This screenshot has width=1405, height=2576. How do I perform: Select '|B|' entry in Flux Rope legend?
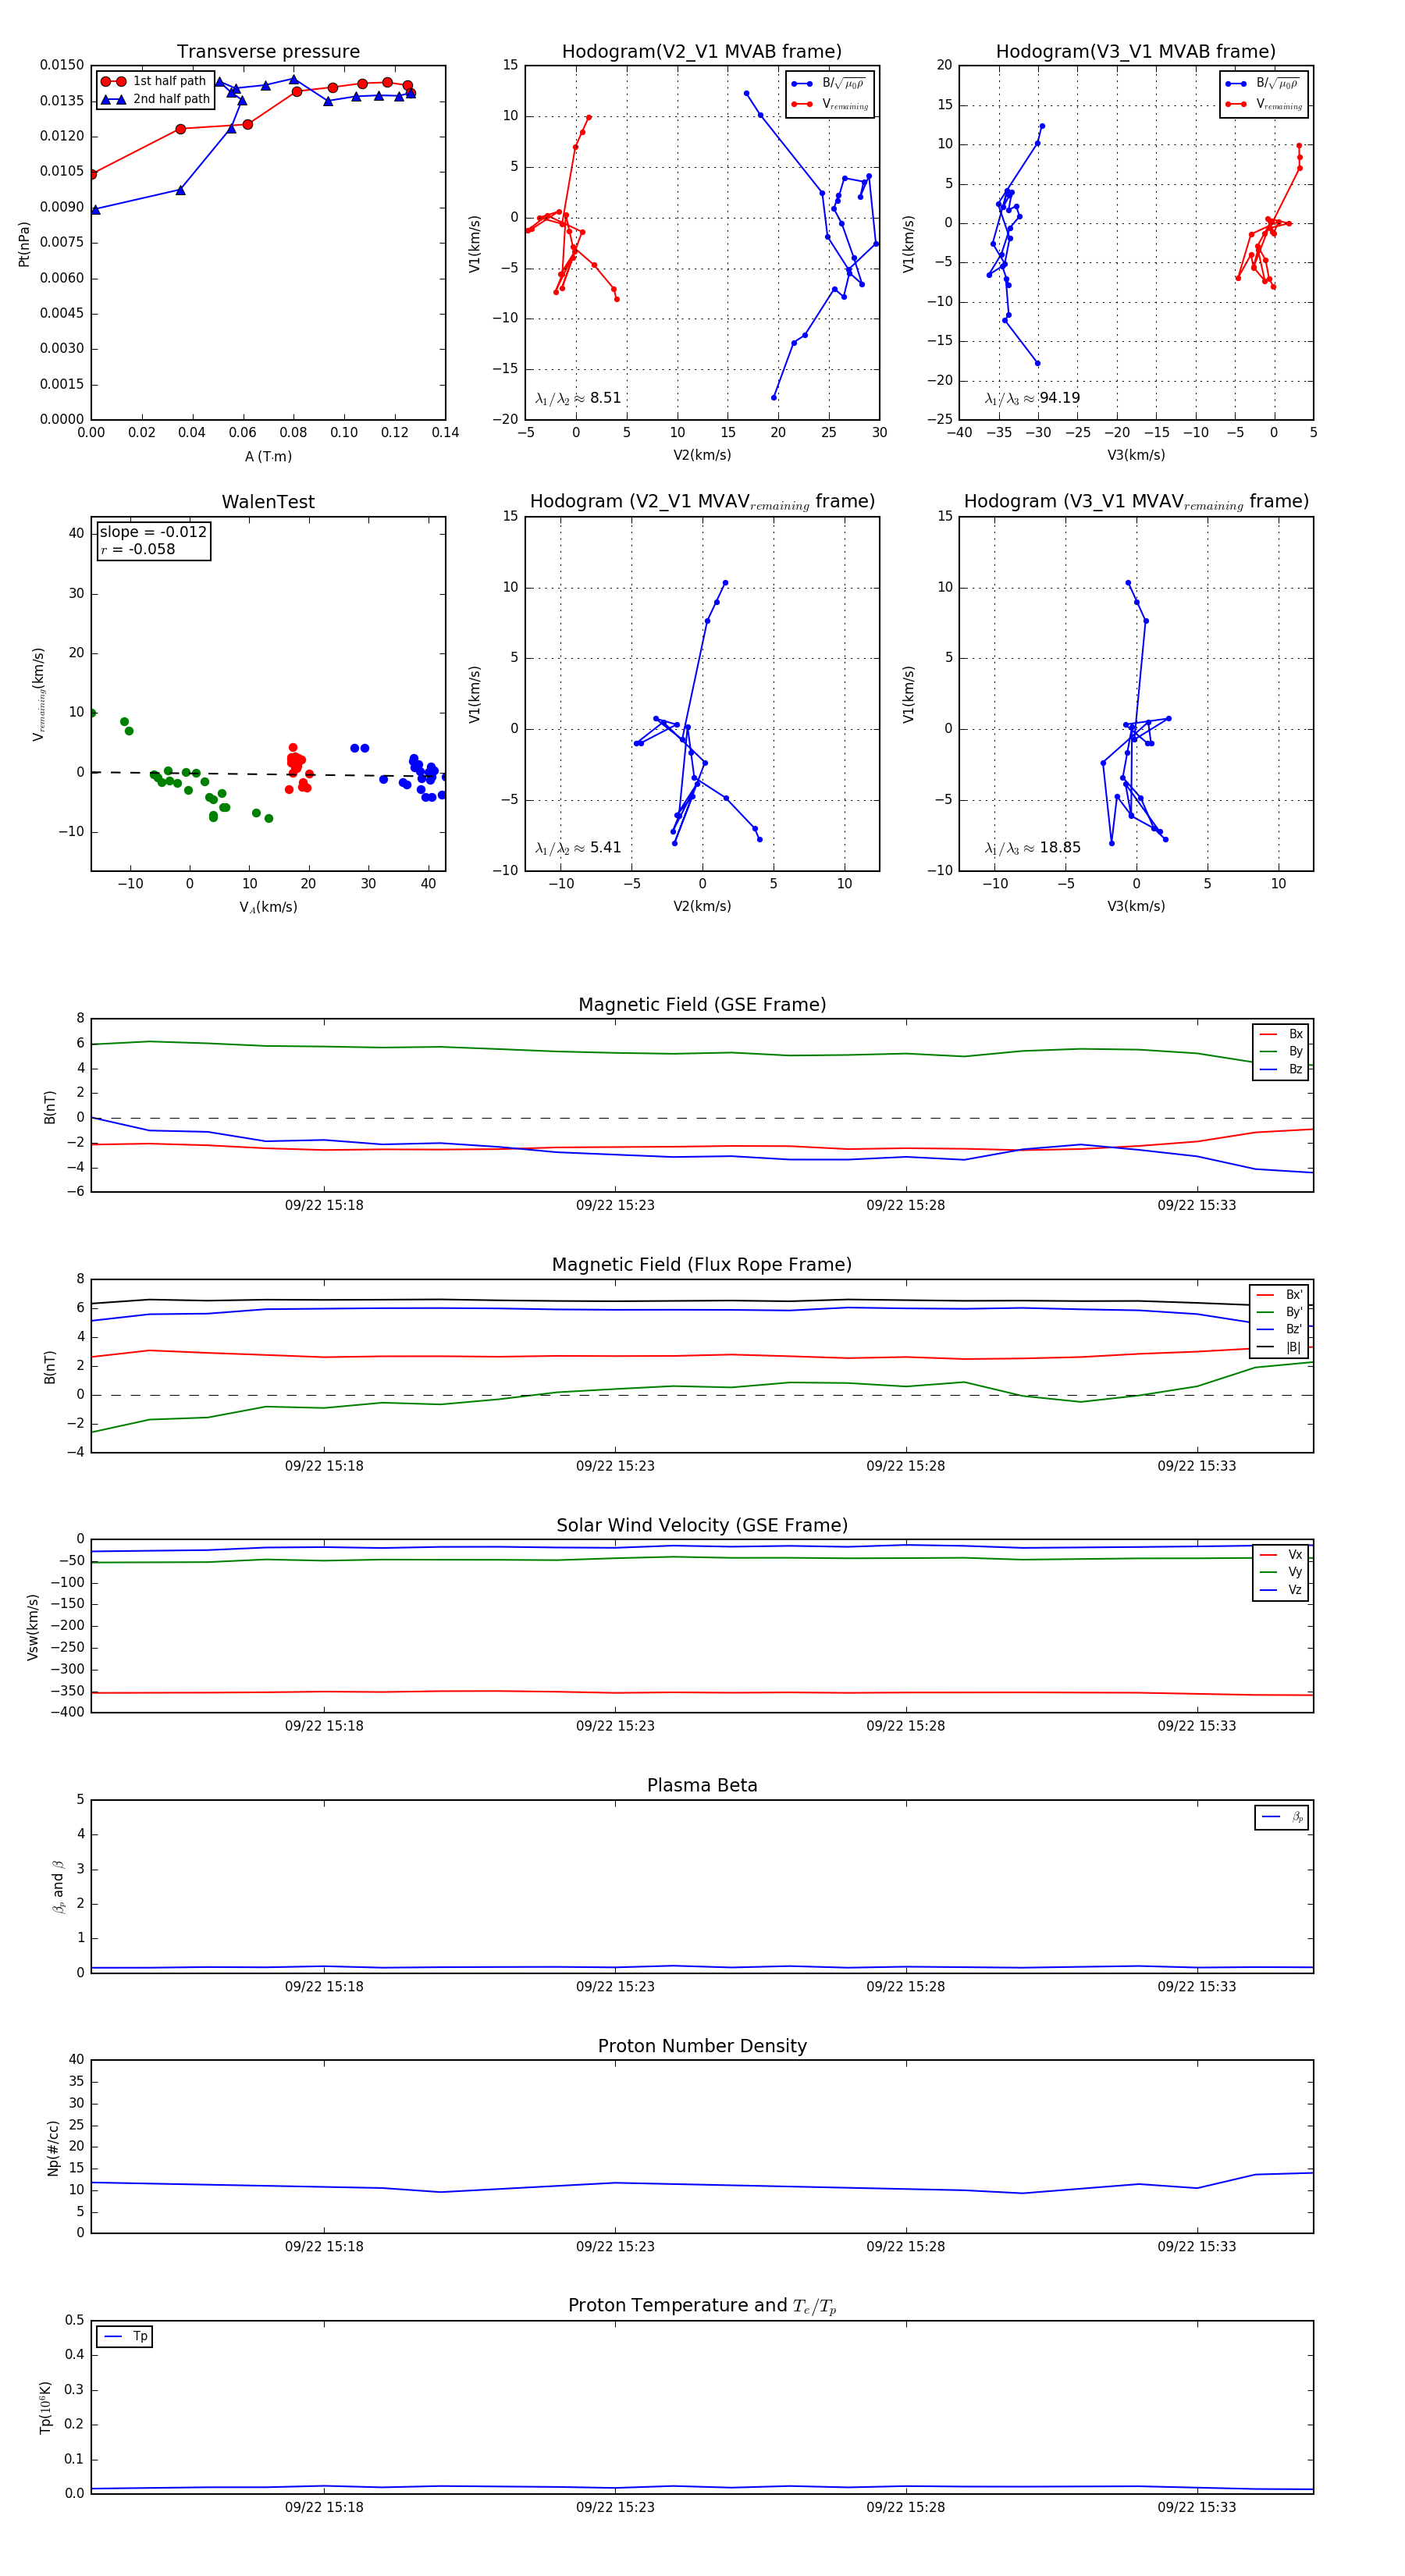pyautogui.click(x=1280, y=1347)
